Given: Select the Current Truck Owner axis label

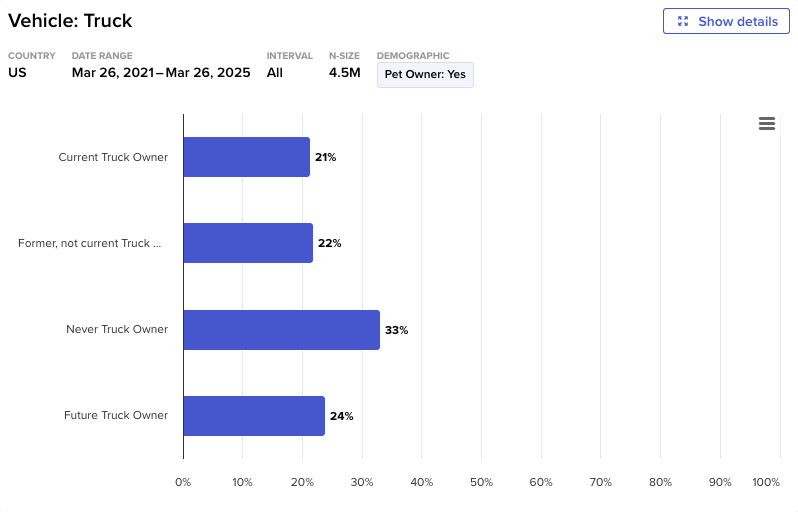Looking at the screenshot, I should pos(113,157).
